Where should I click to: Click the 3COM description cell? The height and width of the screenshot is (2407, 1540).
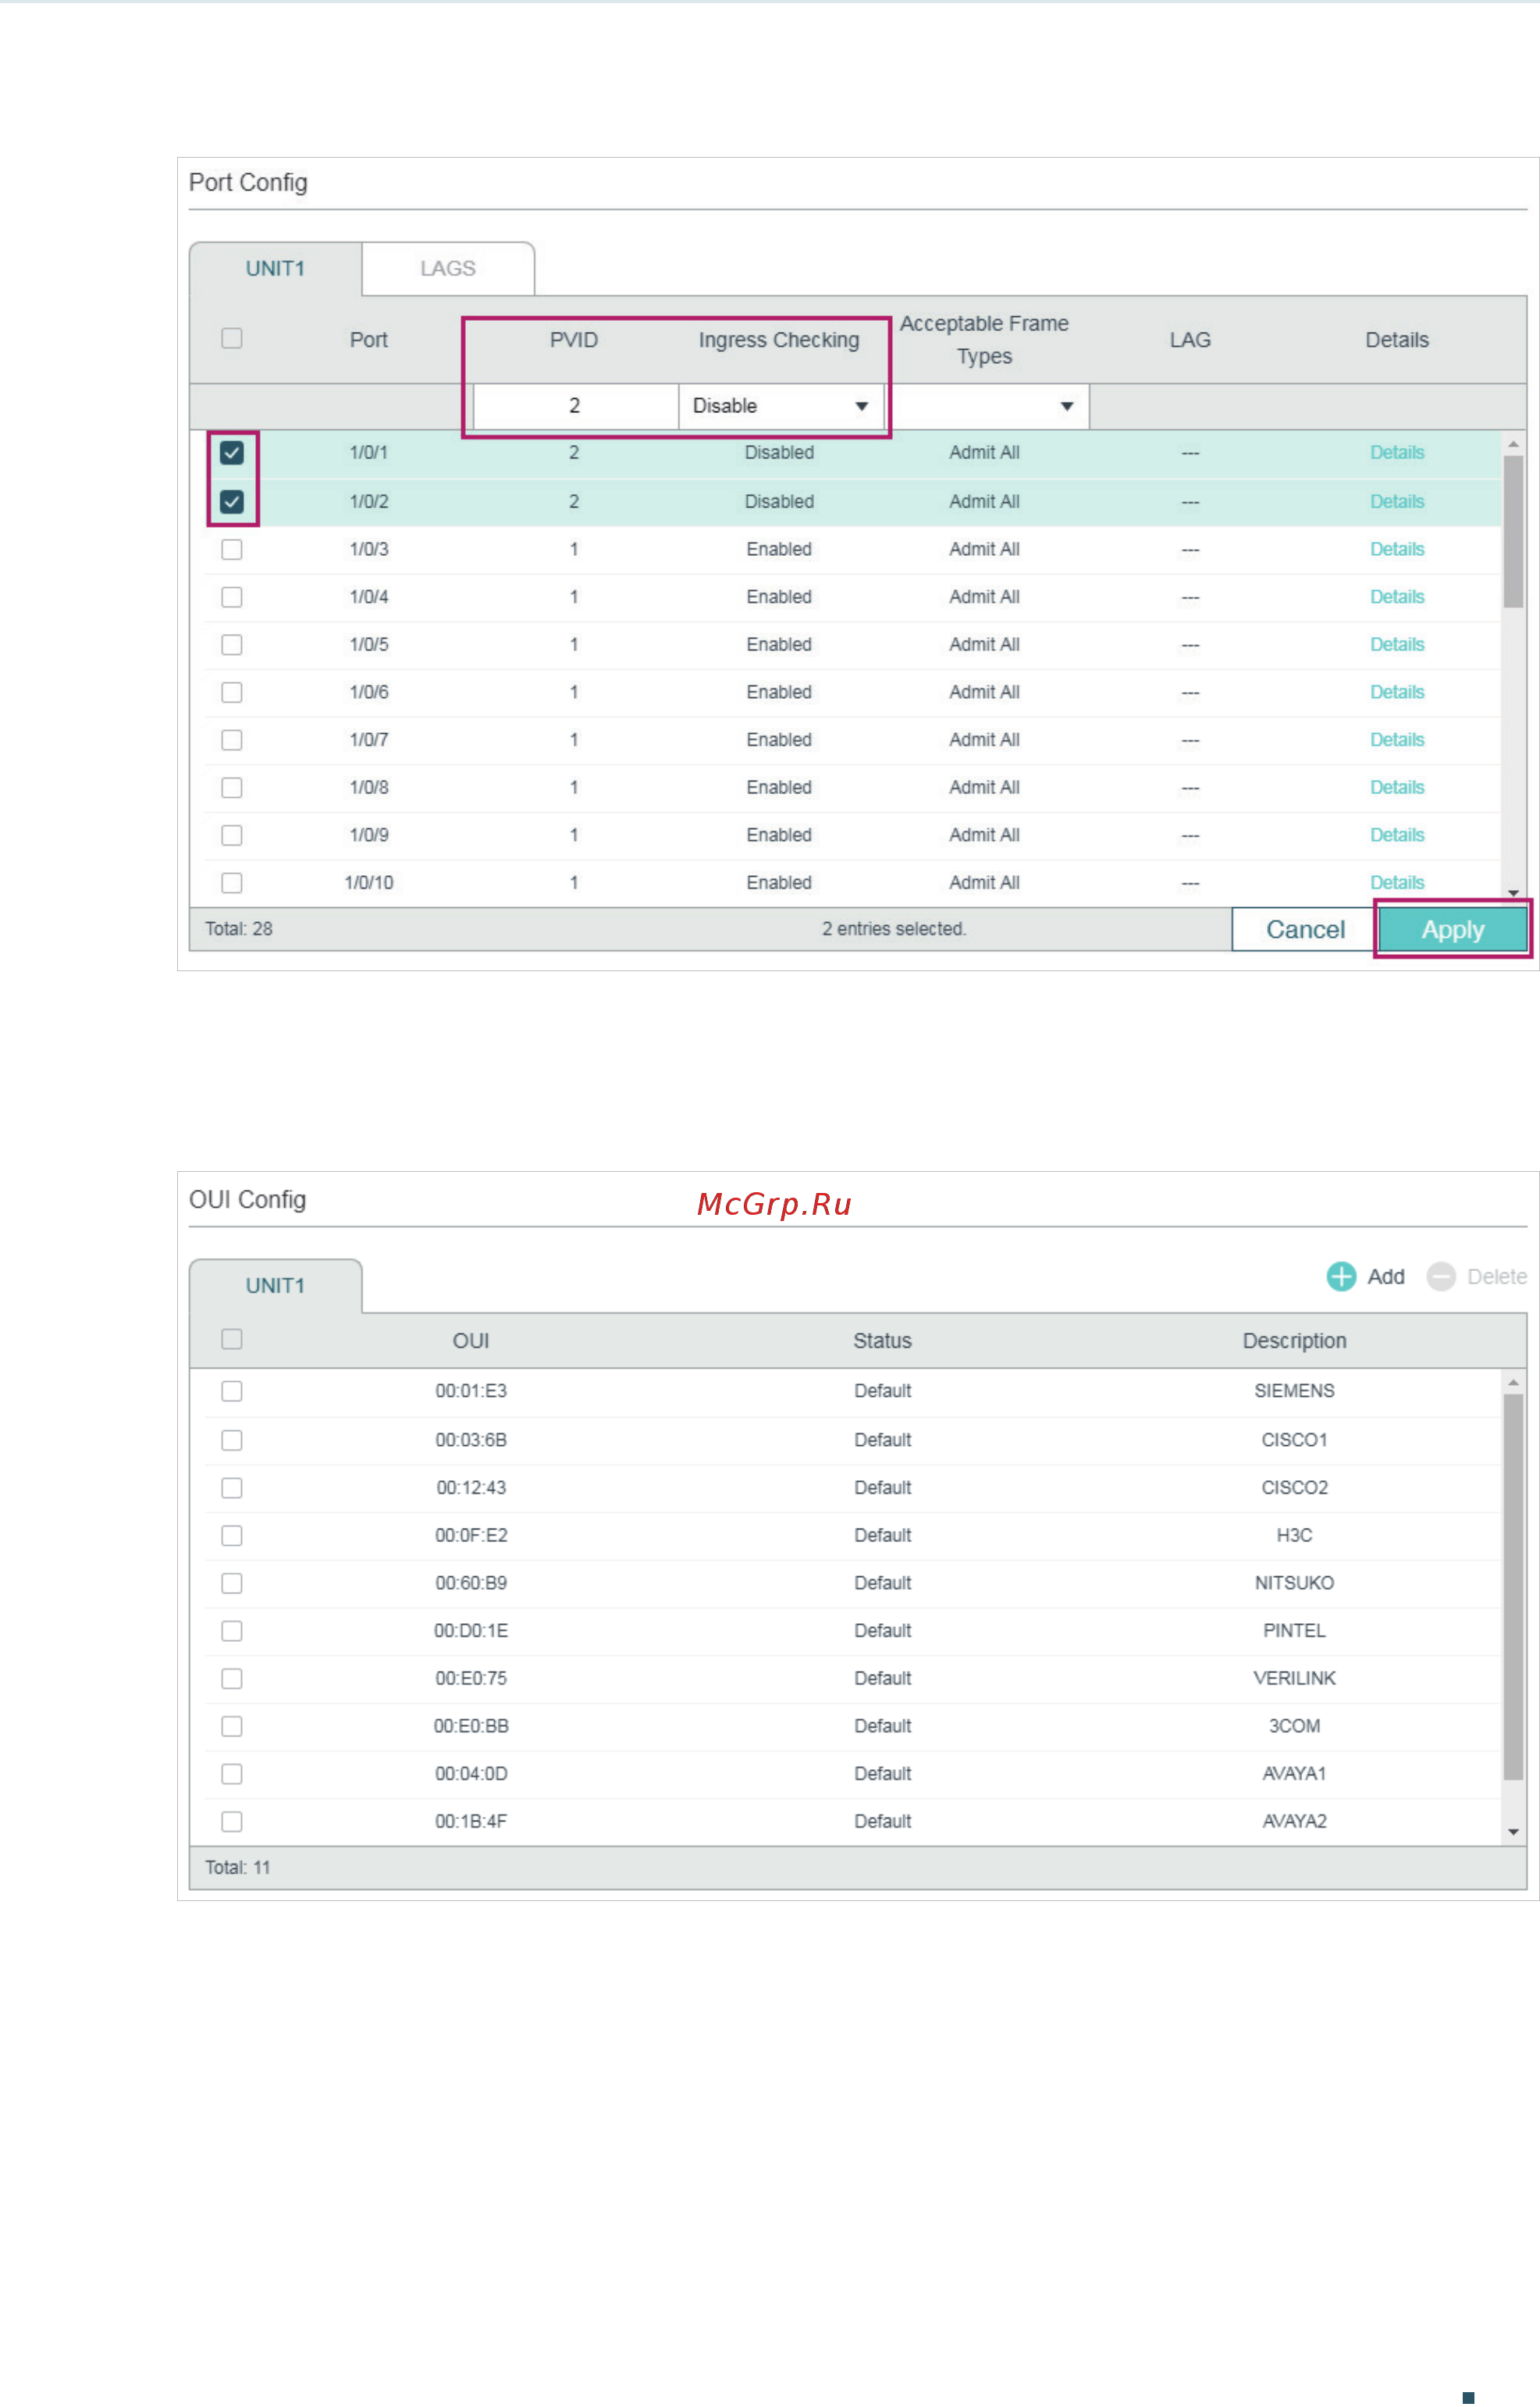(1294, 1727)
